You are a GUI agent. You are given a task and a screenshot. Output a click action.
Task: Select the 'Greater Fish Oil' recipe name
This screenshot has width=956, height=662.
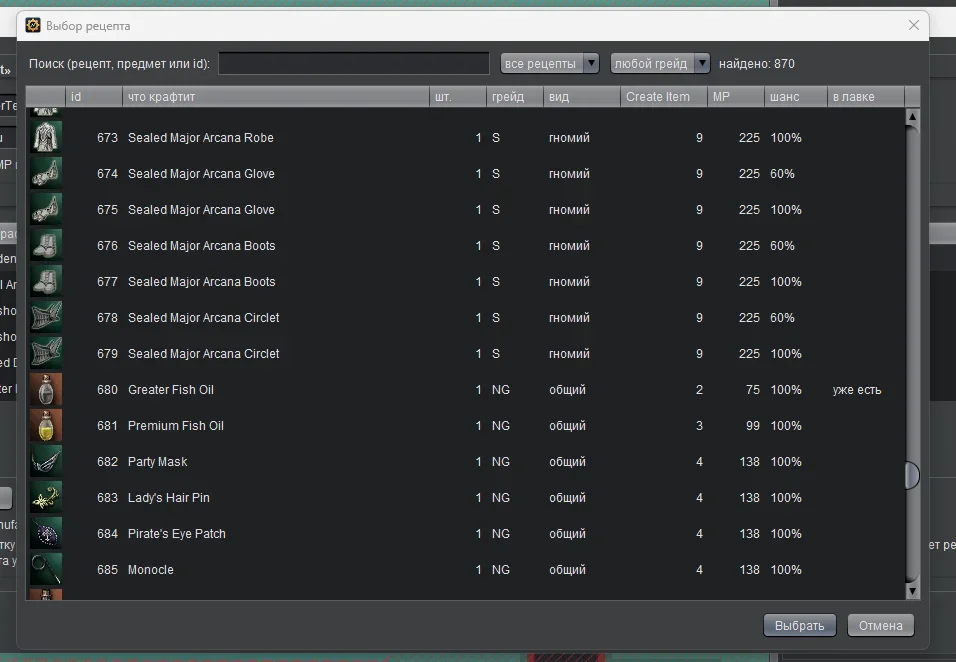[x=171, y=390]
